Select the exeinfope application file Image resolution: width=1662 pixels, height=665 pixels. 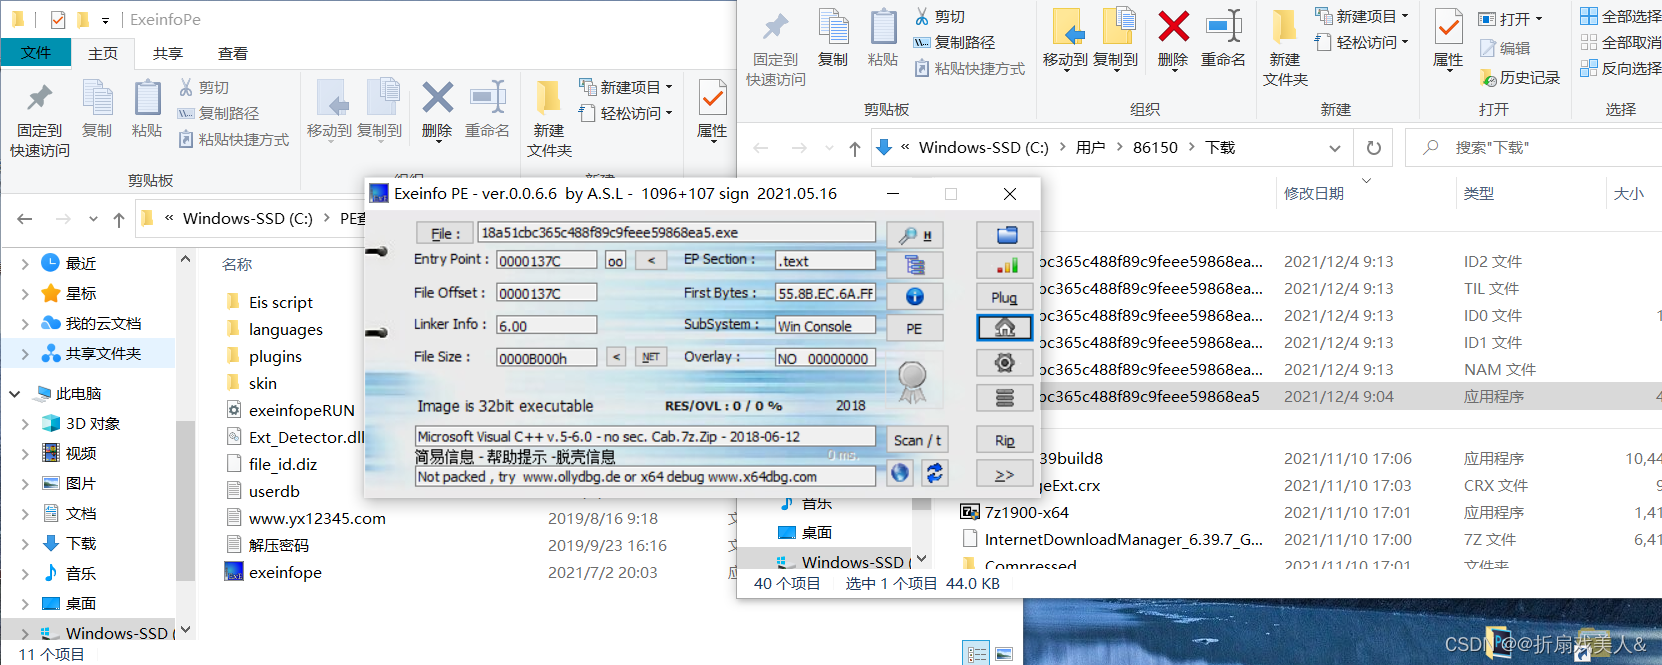[x=285, y=572]
